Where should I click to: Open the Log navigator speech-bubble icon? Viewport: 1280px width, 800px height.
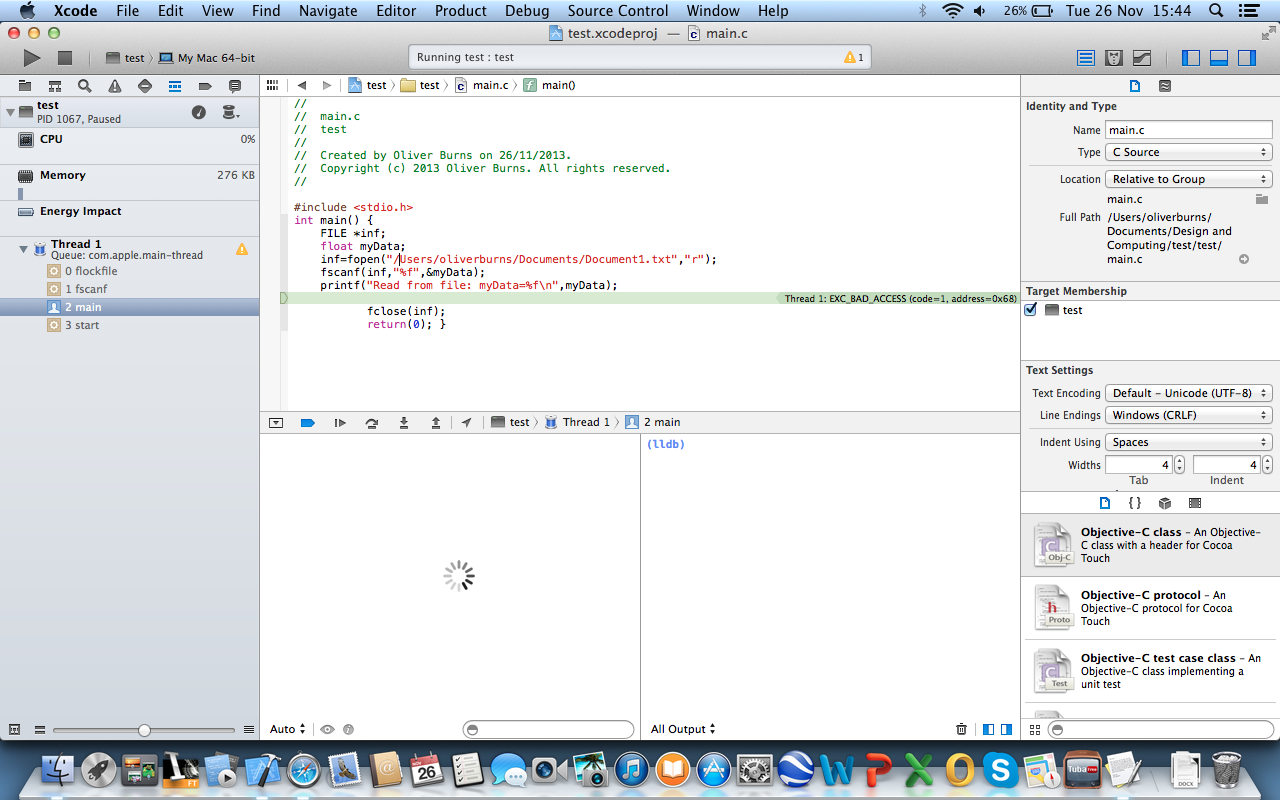click(235, 86)
